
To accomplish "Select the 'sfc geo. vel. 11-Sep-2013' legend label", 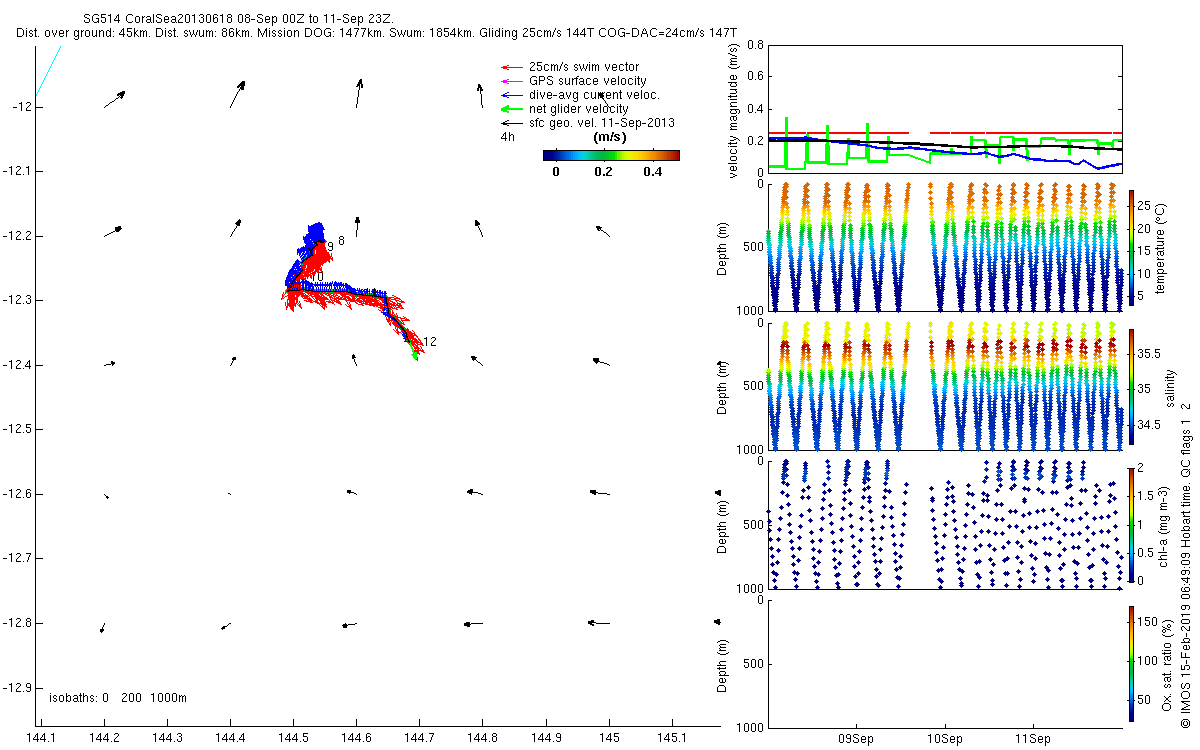I will click(602, 123).
